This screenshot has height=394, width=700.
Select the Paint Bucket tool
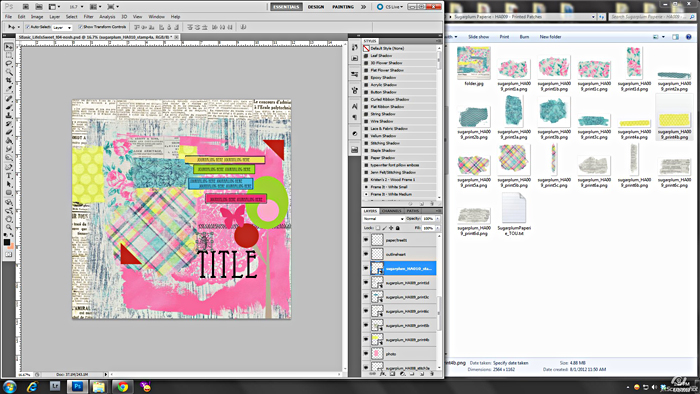pyautogui.click(x=8, y=141)
